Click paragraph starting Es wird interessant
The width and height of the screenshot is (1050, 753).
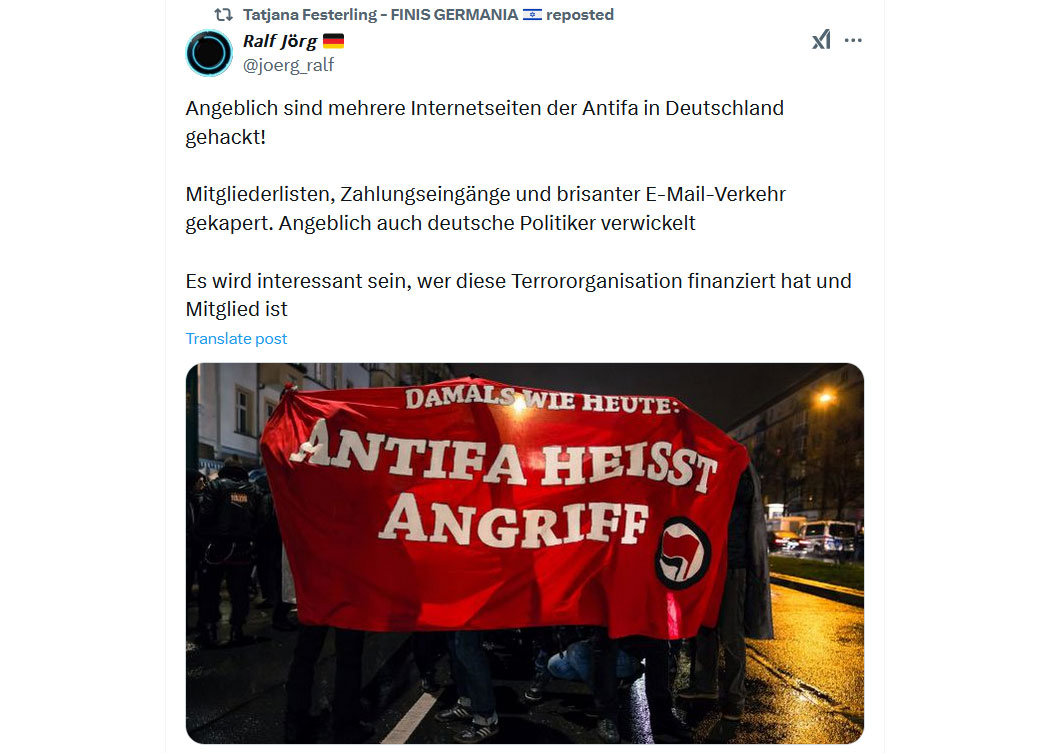tap(518, 295)
